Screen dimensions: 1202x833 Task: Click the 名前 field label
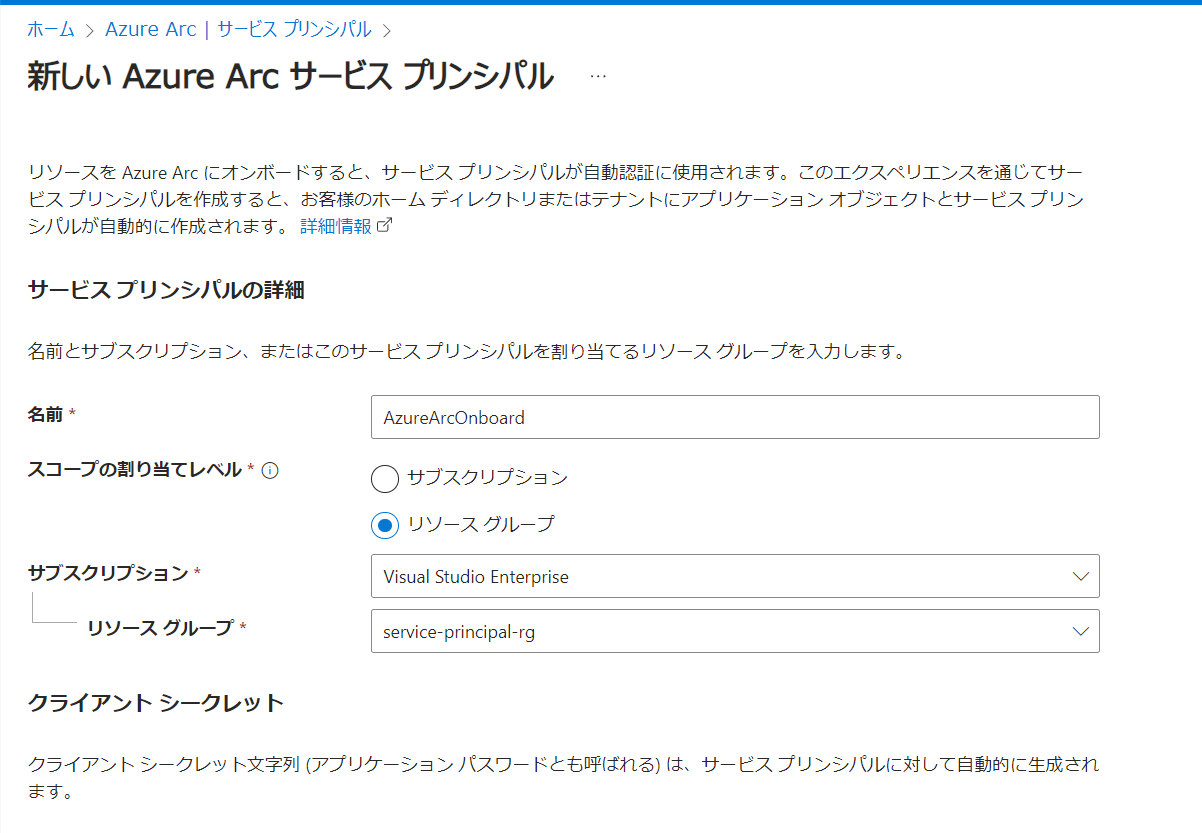point(46,414)
